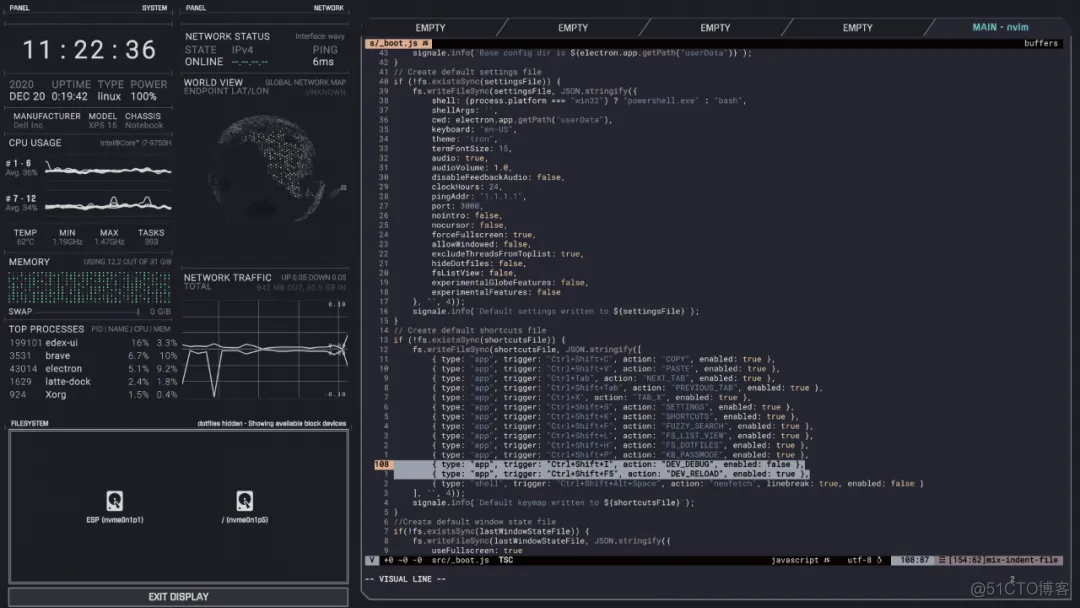Viewport: 1080px width, 608px height.
Task: Click the latte-dock process row
Action: coord(92,381)
